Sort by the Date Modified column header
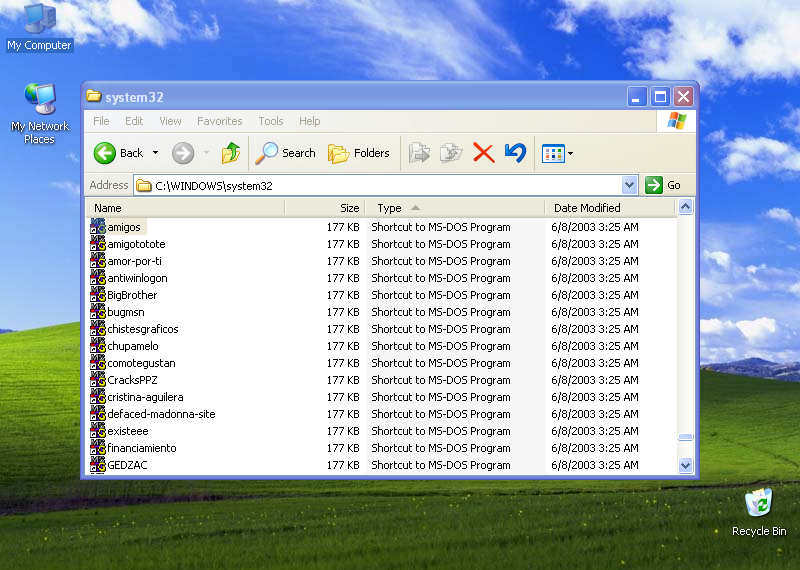This screenshot has width=800, height=570. pos(610,208)
